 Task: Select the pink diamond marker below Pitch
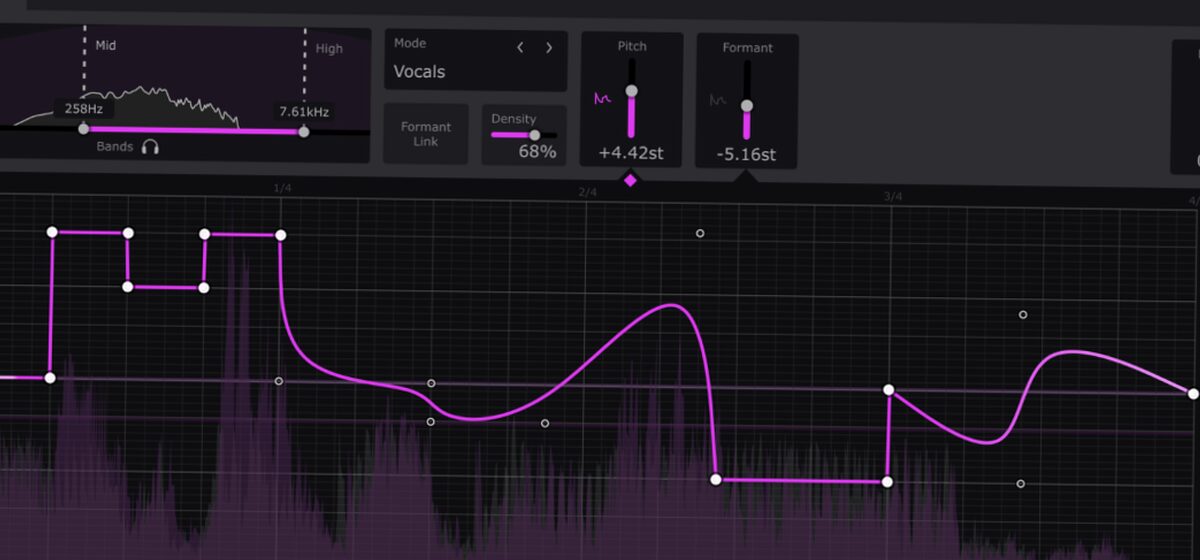630,180
